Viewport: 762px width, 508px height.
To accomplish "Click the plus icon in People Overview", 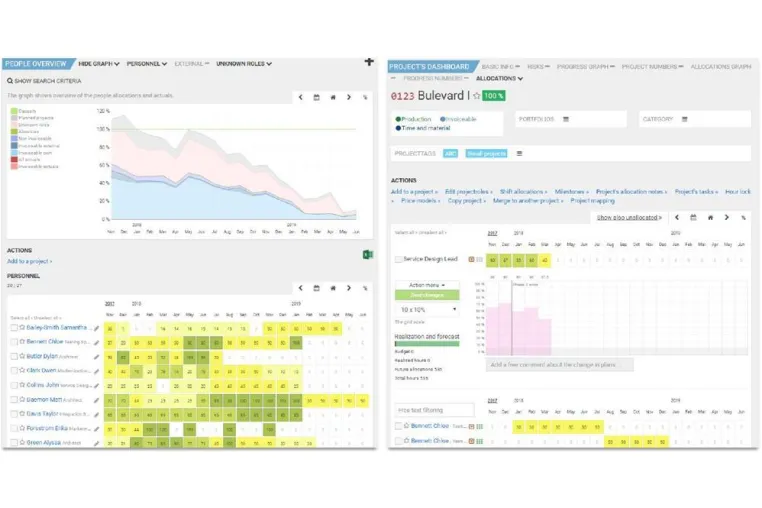I will 369,62.
